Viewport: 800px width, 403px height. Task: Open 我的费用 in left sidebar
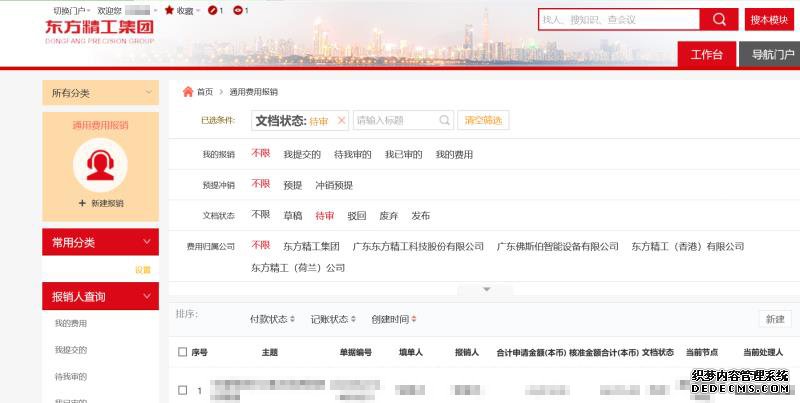(71, 323)
